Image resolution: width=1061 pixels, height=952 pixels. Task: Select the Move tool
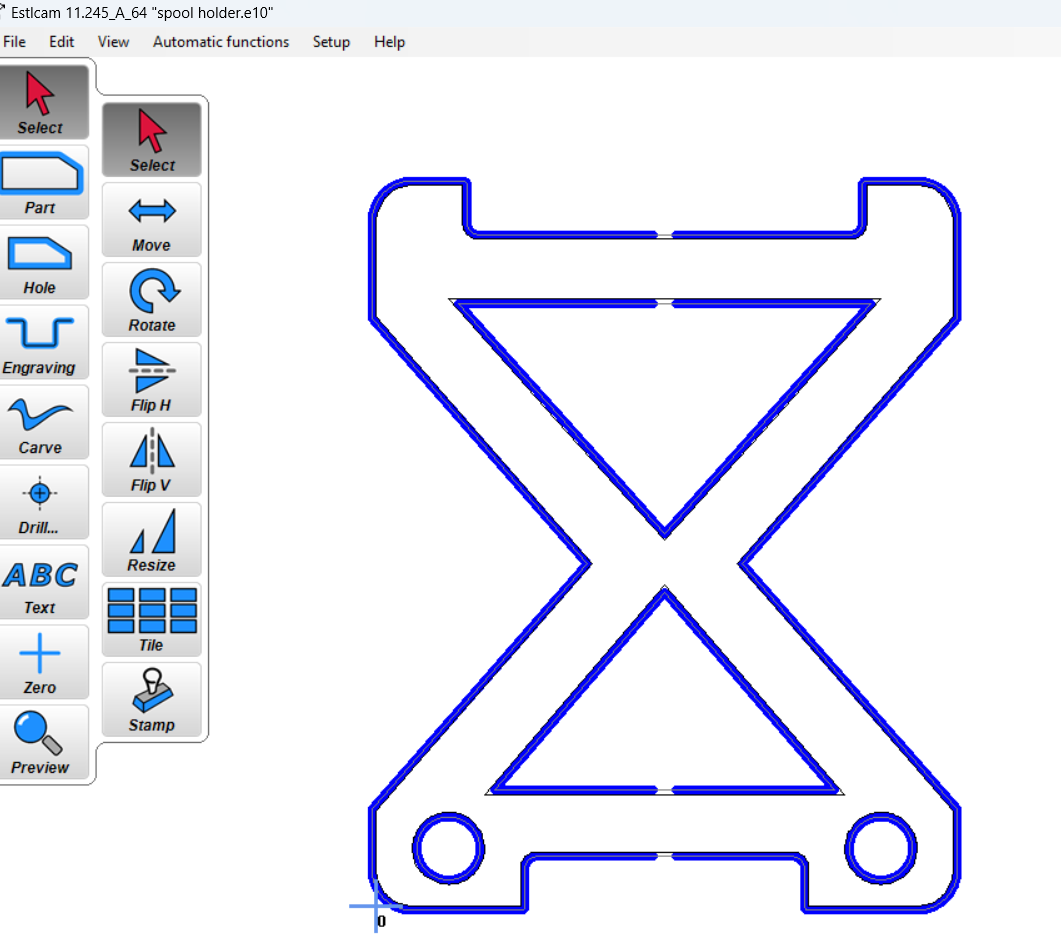click(152, 220)
